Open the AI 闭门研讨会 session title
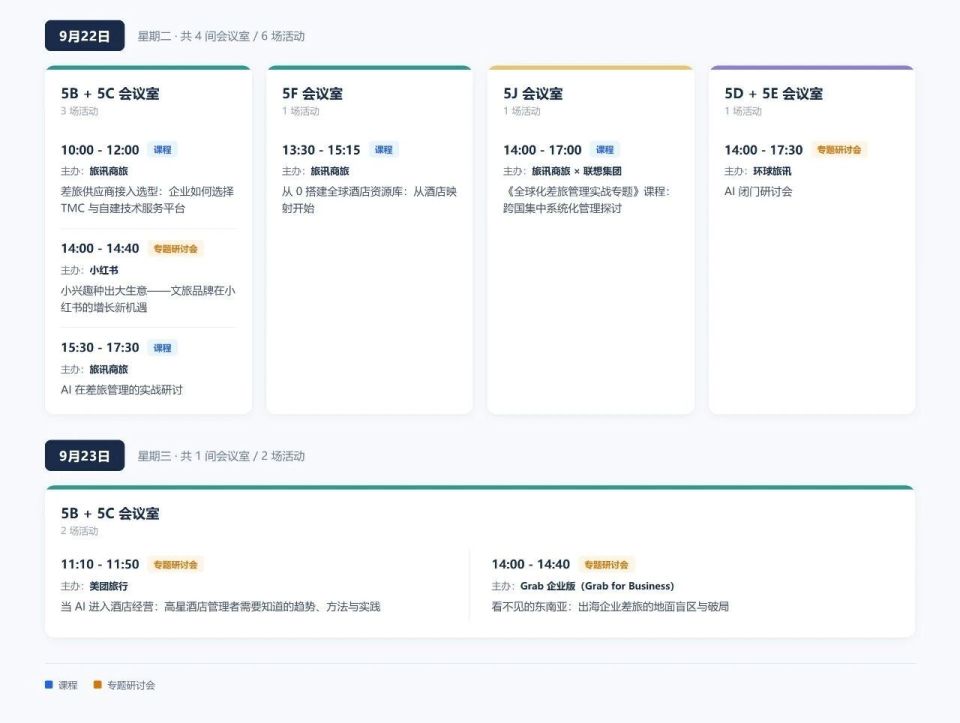The height and width of the screenshot is (723, 960). (758, 192)
